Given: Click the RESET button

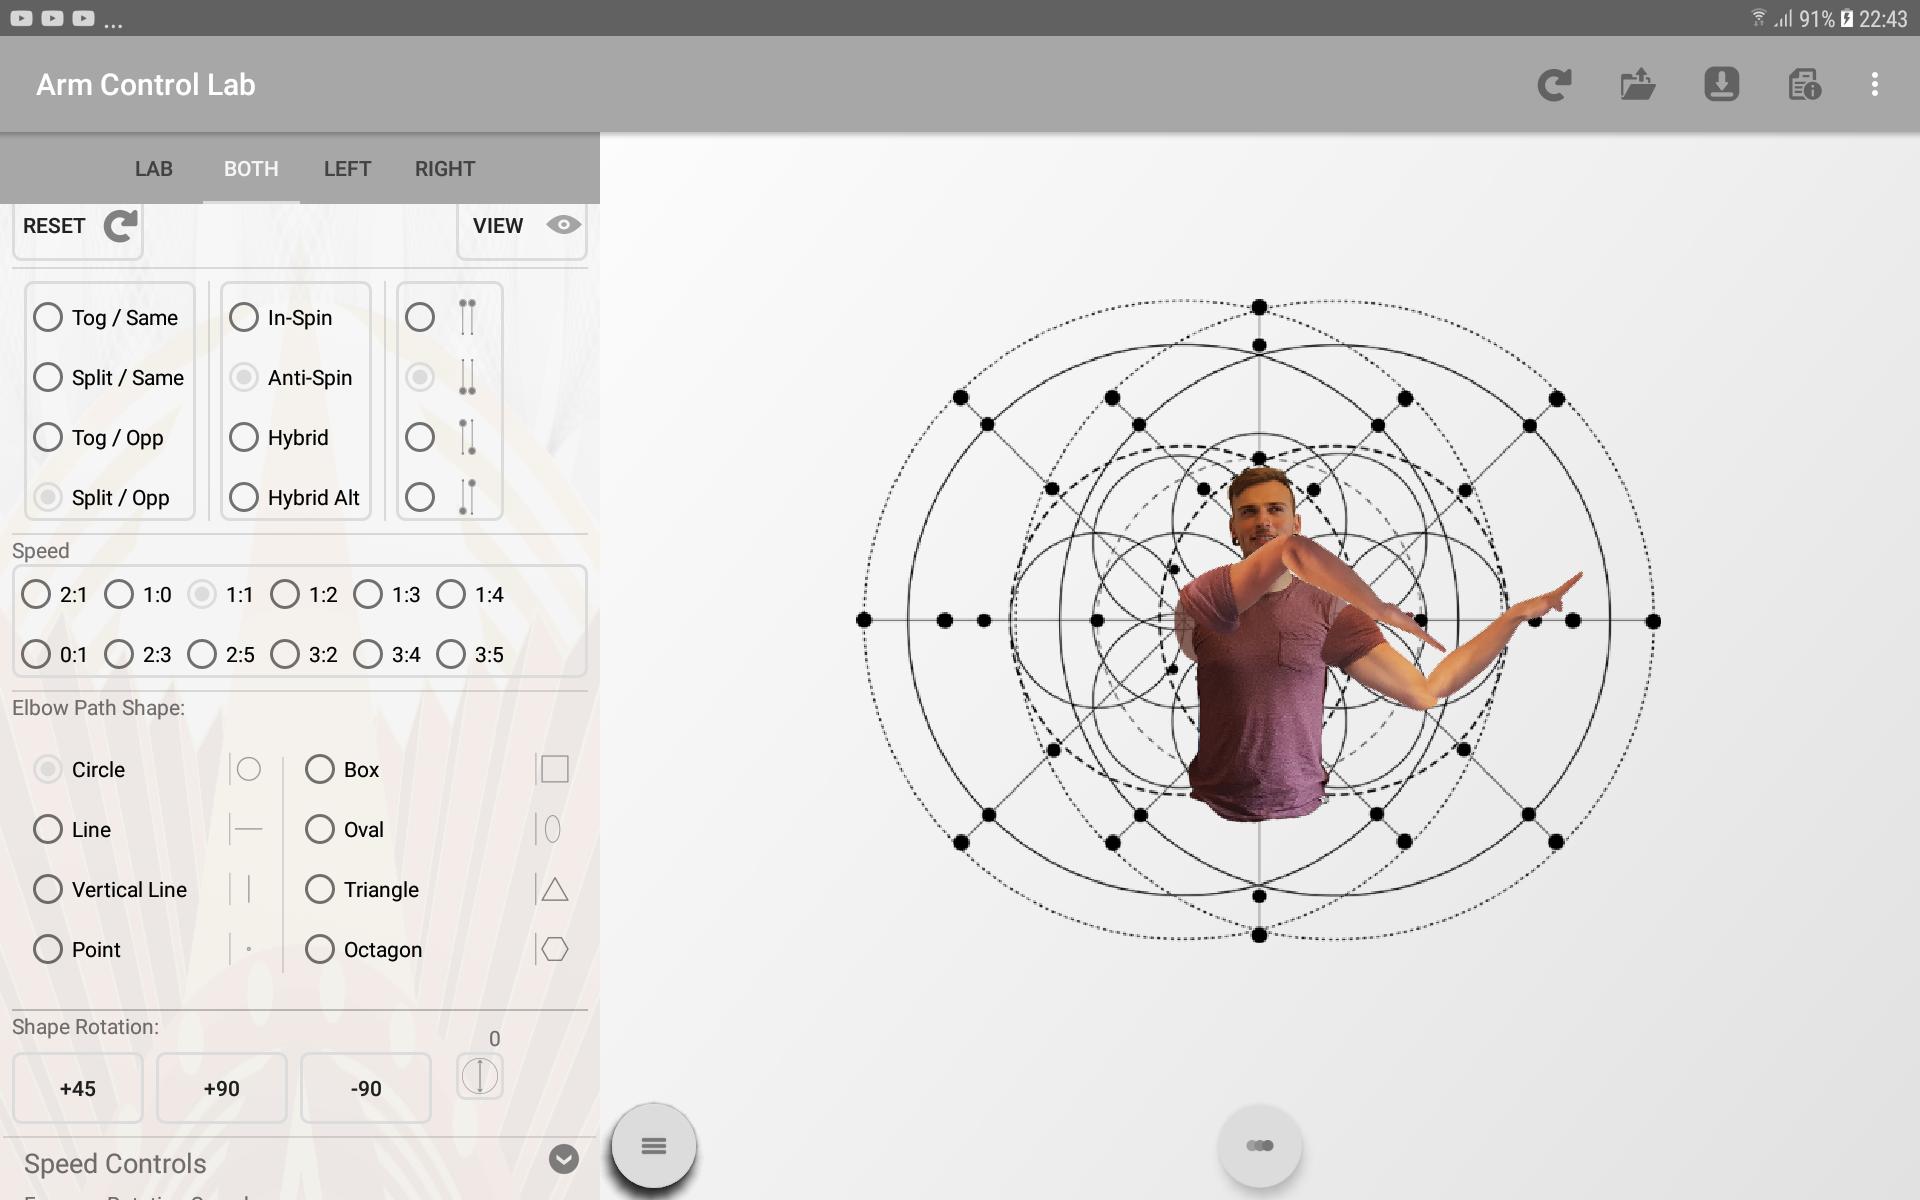Looking at the screenshot, I should 79,225.
